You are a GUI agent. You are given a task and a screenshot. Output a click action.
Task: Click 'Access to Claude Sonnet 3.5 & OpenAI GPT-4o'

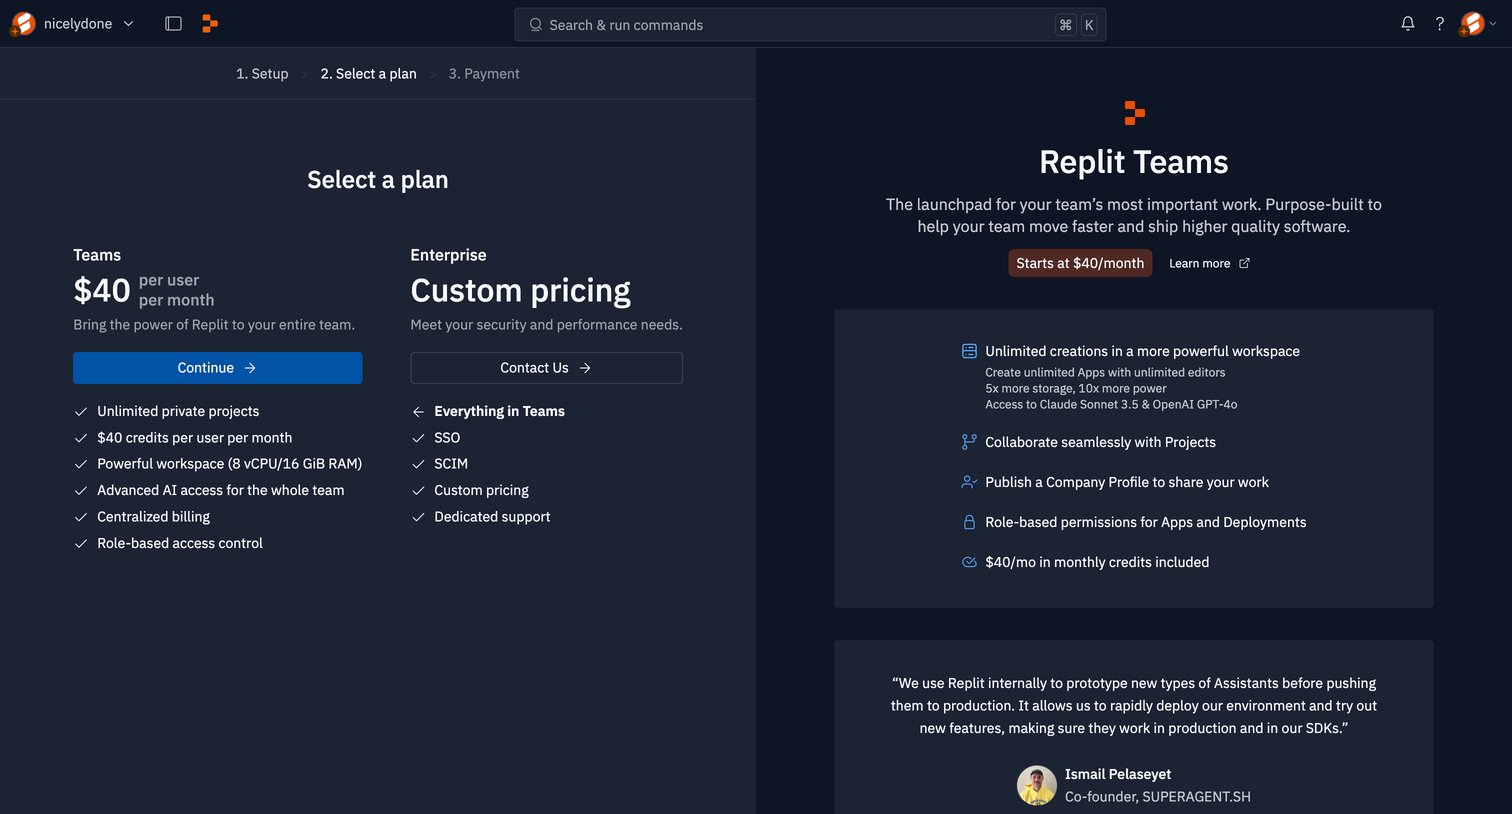(1111, 405)
